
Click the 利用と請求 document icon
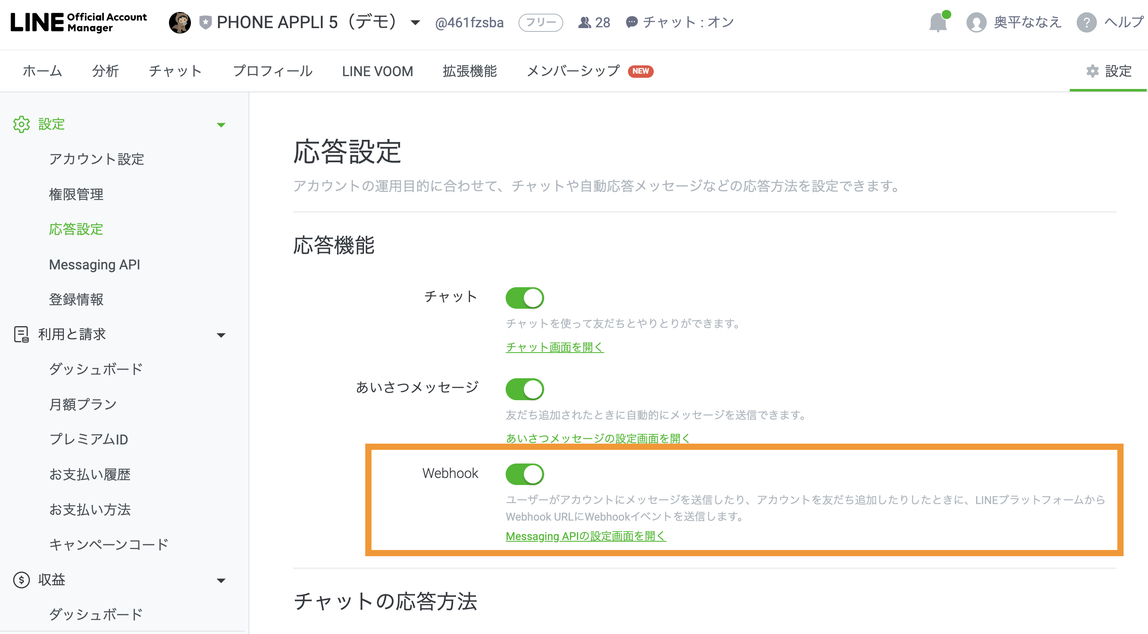21,335
